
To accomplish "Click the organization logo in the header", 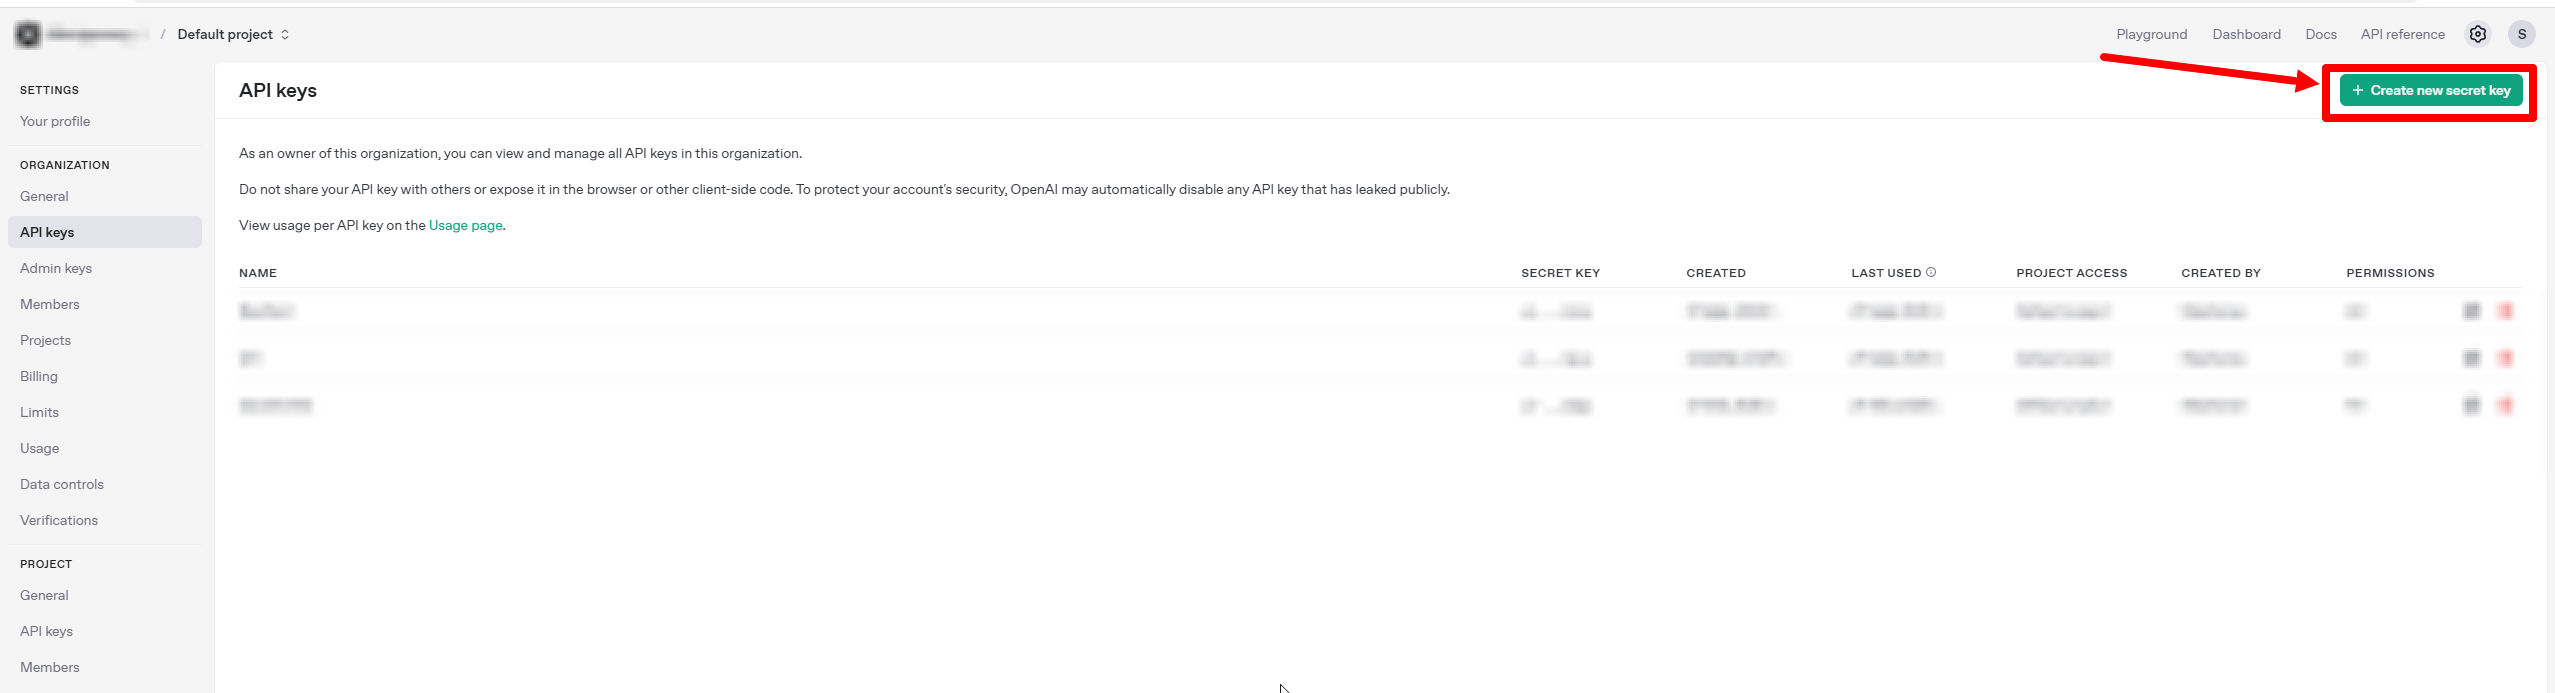I will 28,35.
